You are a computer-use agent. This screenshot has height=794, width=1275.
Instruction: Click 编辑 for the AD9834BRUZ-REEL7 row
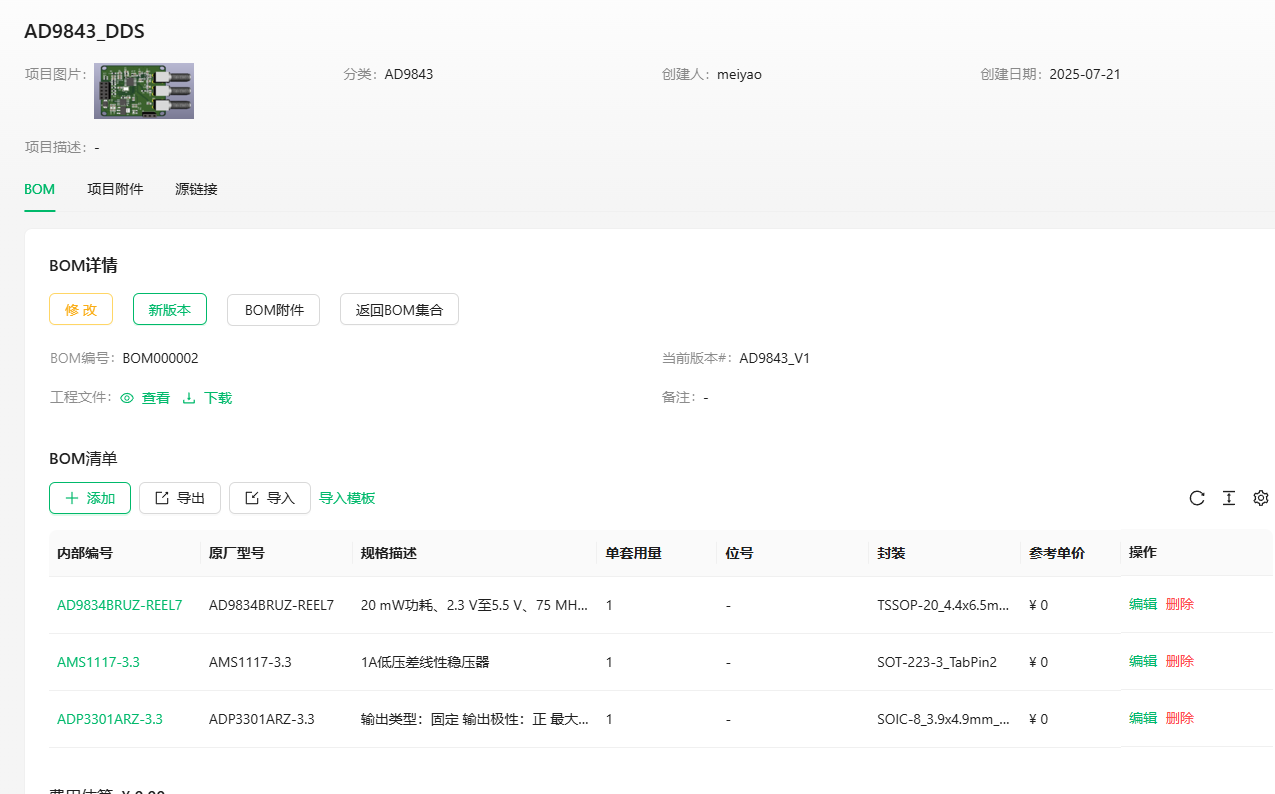(x=1143, y=604)
